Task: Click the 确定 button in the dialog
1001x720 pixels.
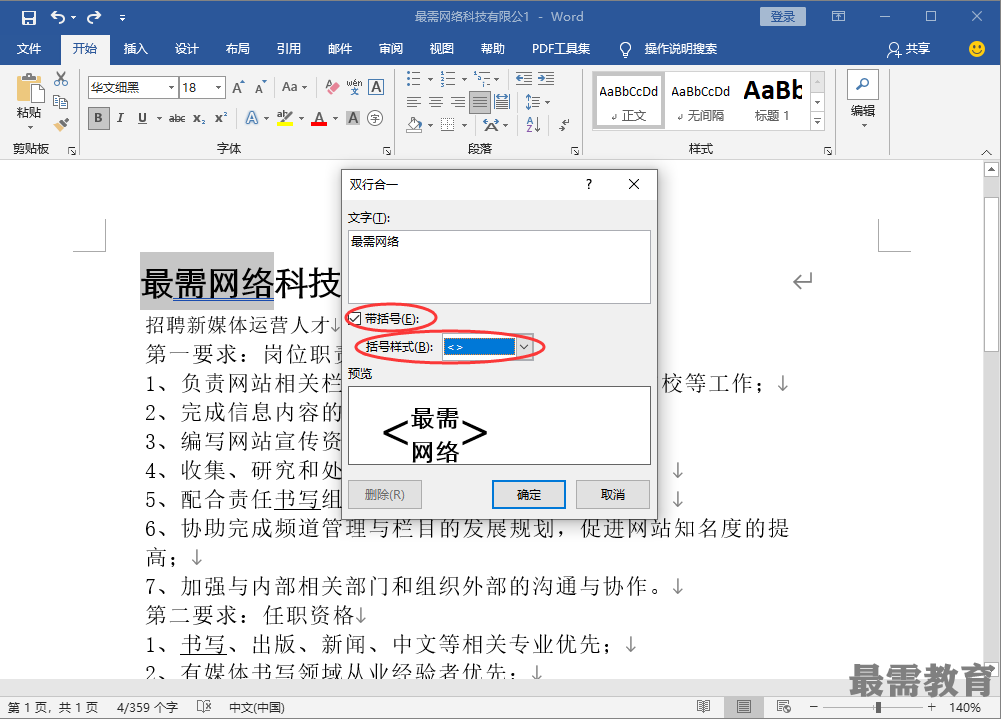Action: coord(529,494)
